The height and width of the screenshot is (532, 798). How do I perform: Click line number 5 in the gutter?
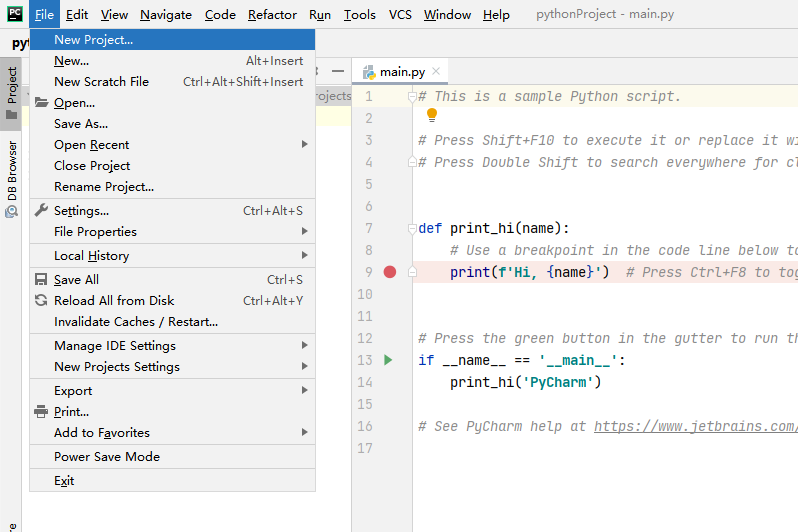pos(368,184)
